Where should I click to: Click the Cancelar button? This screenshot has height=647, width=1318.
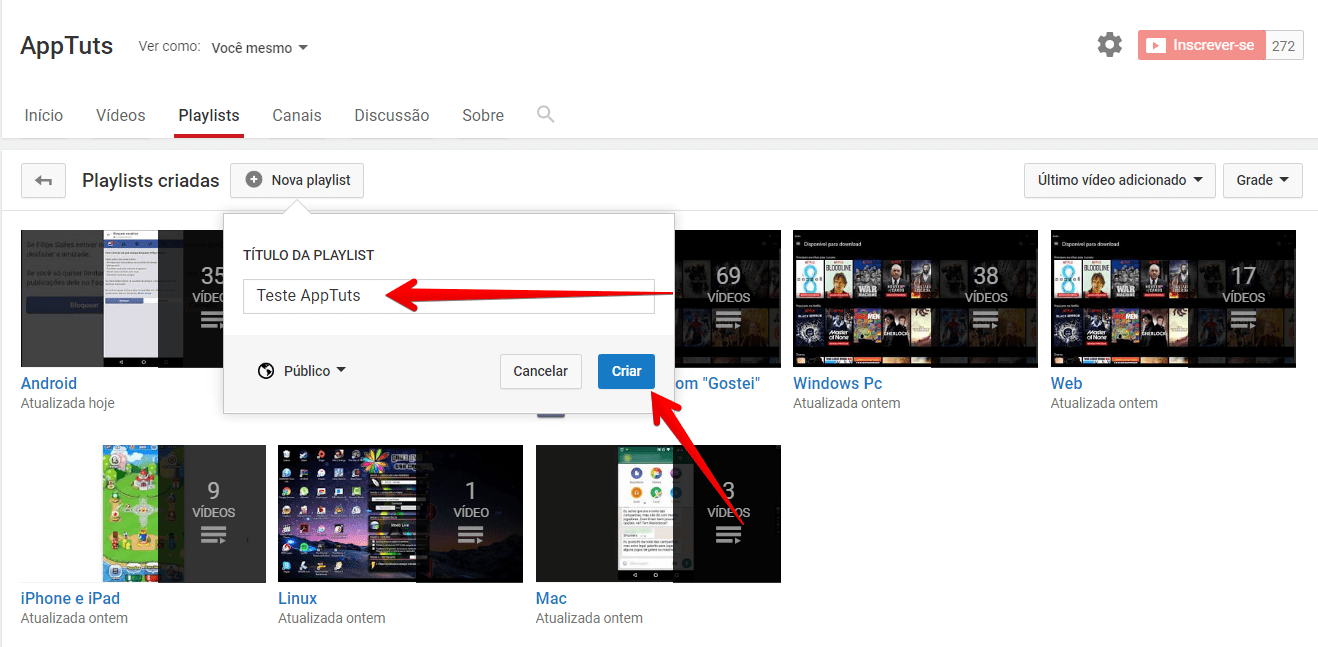click(x=540, y=371)
